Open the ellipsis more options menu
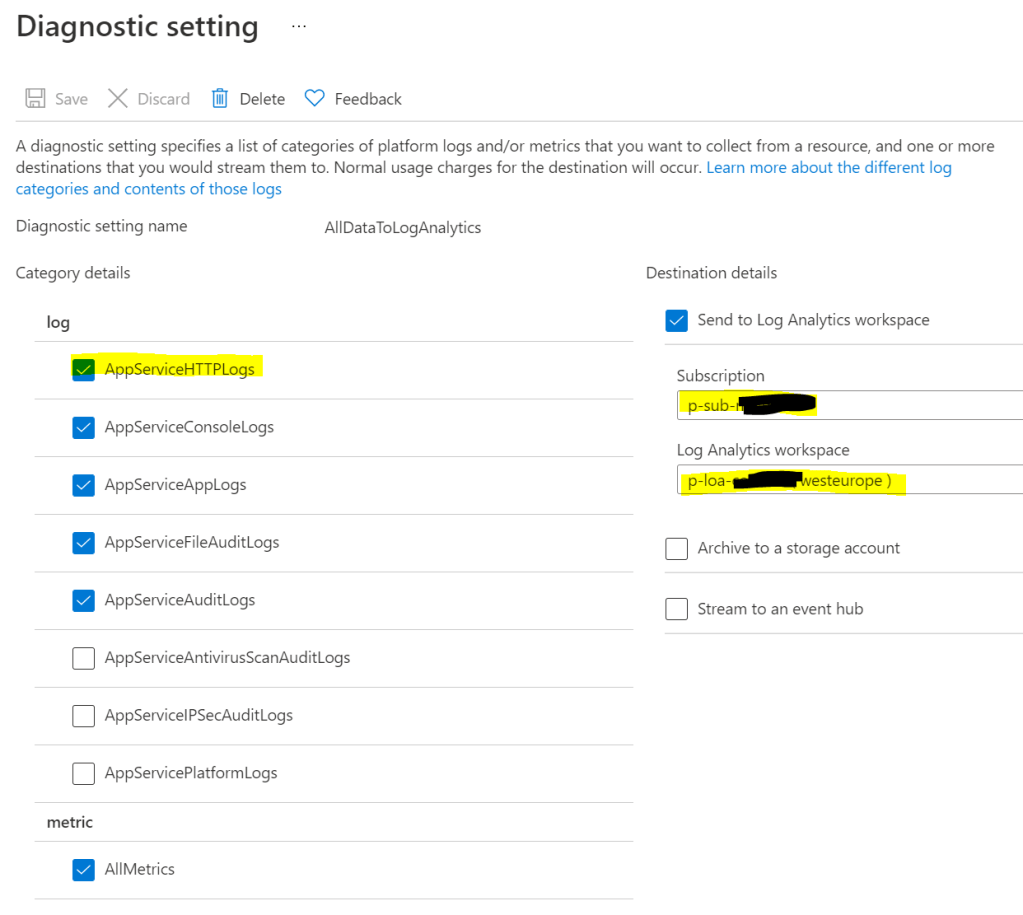Viewport: 1023px width, 915px height. [299, 27]
